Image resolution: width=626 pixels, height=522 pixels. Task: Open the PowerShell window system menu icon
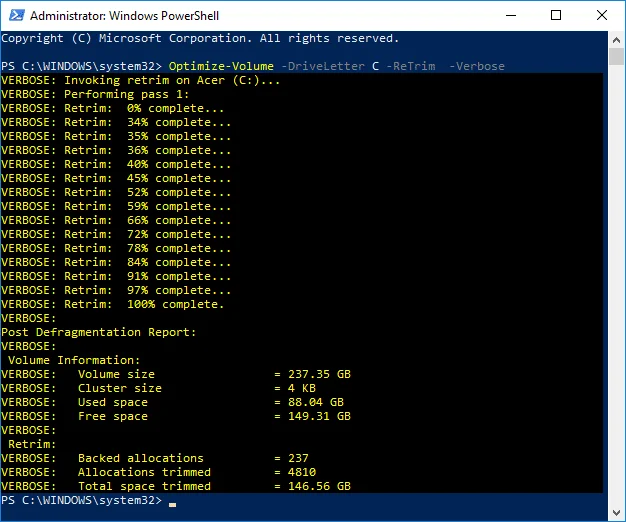[17, 16]
